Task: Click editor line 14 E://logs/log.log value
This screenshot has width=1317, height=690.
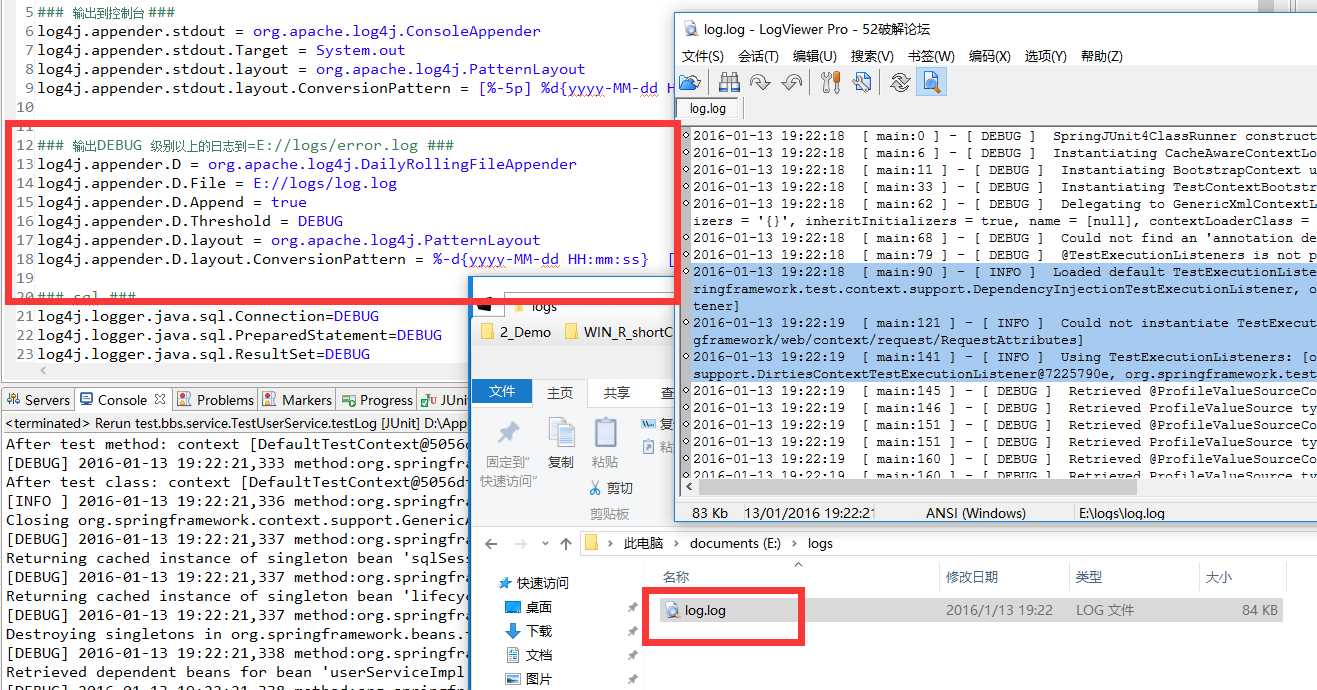Action: point(325,183)
